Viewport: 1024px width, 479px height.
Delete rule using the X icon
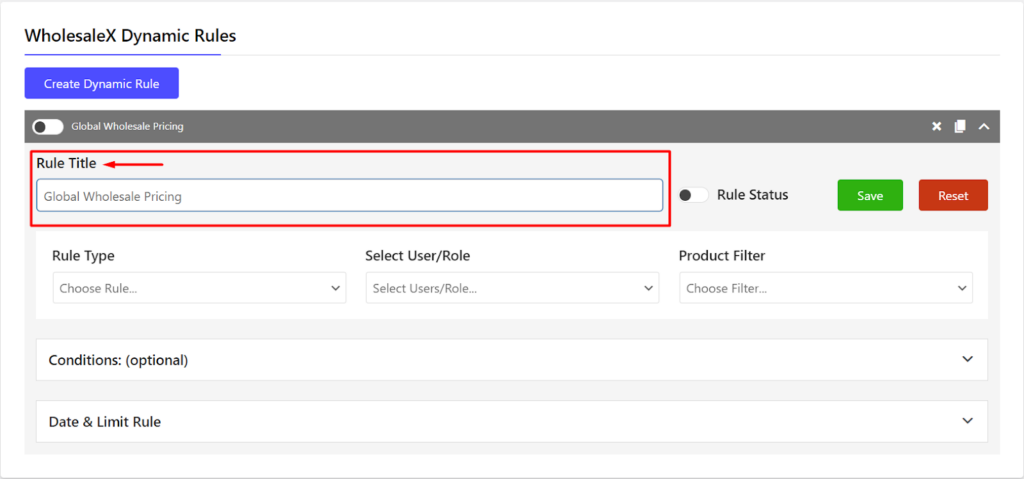(x=936, y=127)
